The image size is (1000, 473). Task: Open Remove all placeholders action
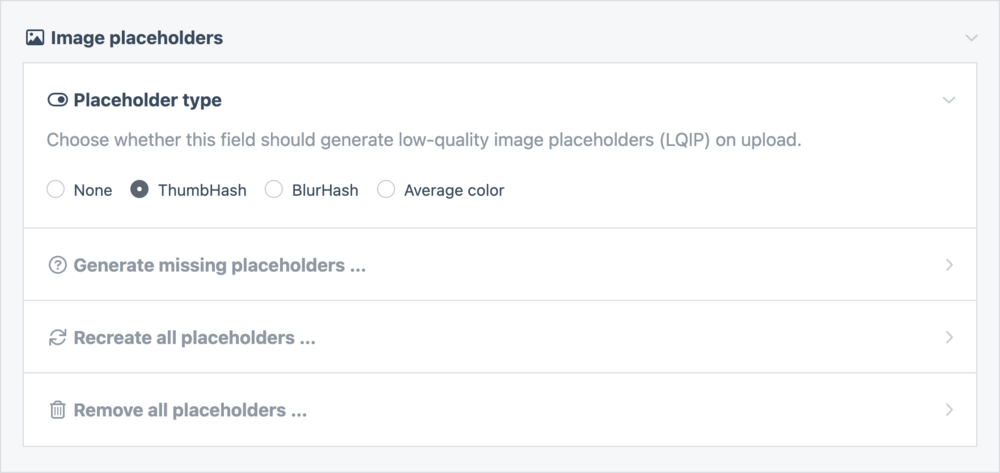tap(190, 410)
